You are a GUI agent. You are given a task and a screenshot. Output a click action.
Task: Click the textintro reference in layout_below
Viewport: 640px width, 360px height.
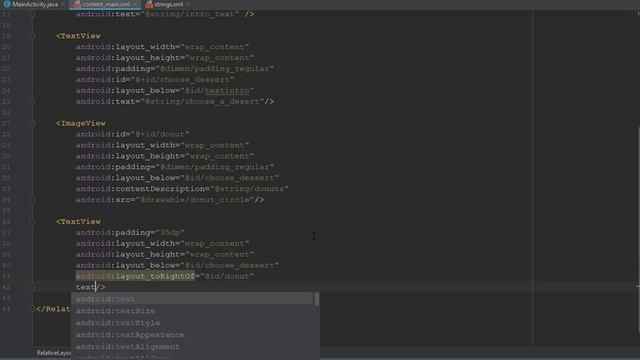[x=227, y=91]
